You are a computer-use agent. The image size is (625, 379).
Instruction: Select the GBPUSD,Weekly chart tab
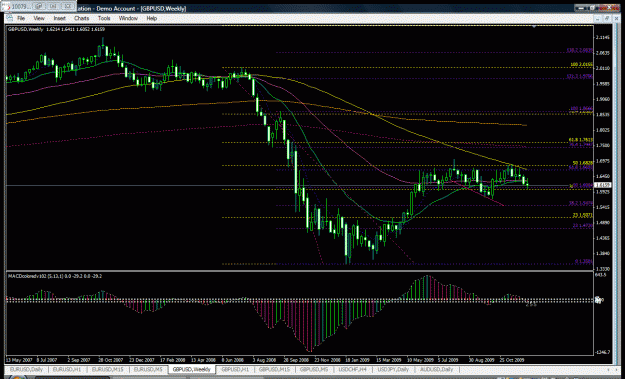coord(192,369)
